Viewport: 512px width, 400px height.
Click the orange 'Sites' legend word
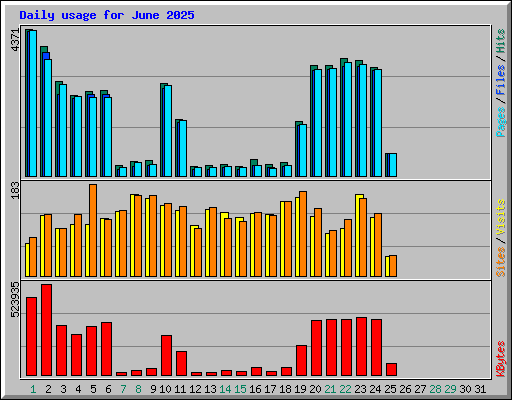pos(500,262)
